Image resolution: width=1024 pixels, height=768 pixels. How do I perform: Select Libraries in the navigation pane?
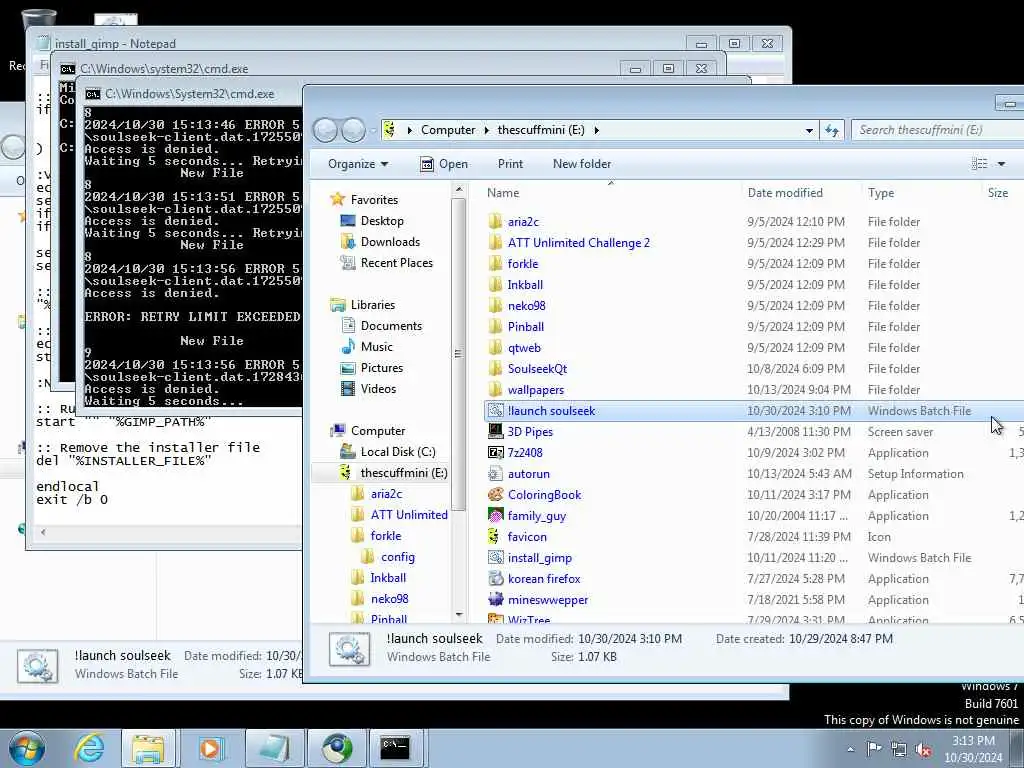click(x=372, y=305)
